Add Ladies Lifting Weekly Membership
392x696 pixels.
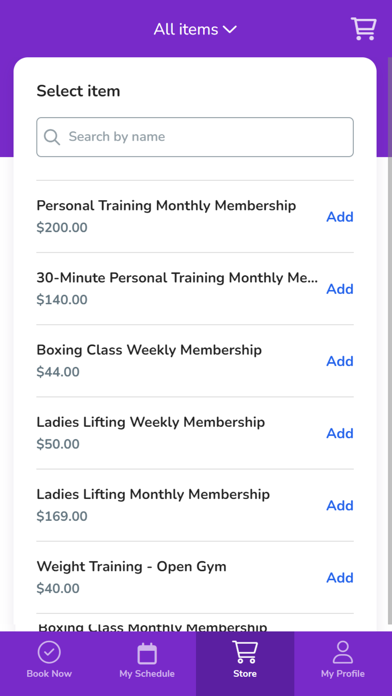[x=340, y=433]
